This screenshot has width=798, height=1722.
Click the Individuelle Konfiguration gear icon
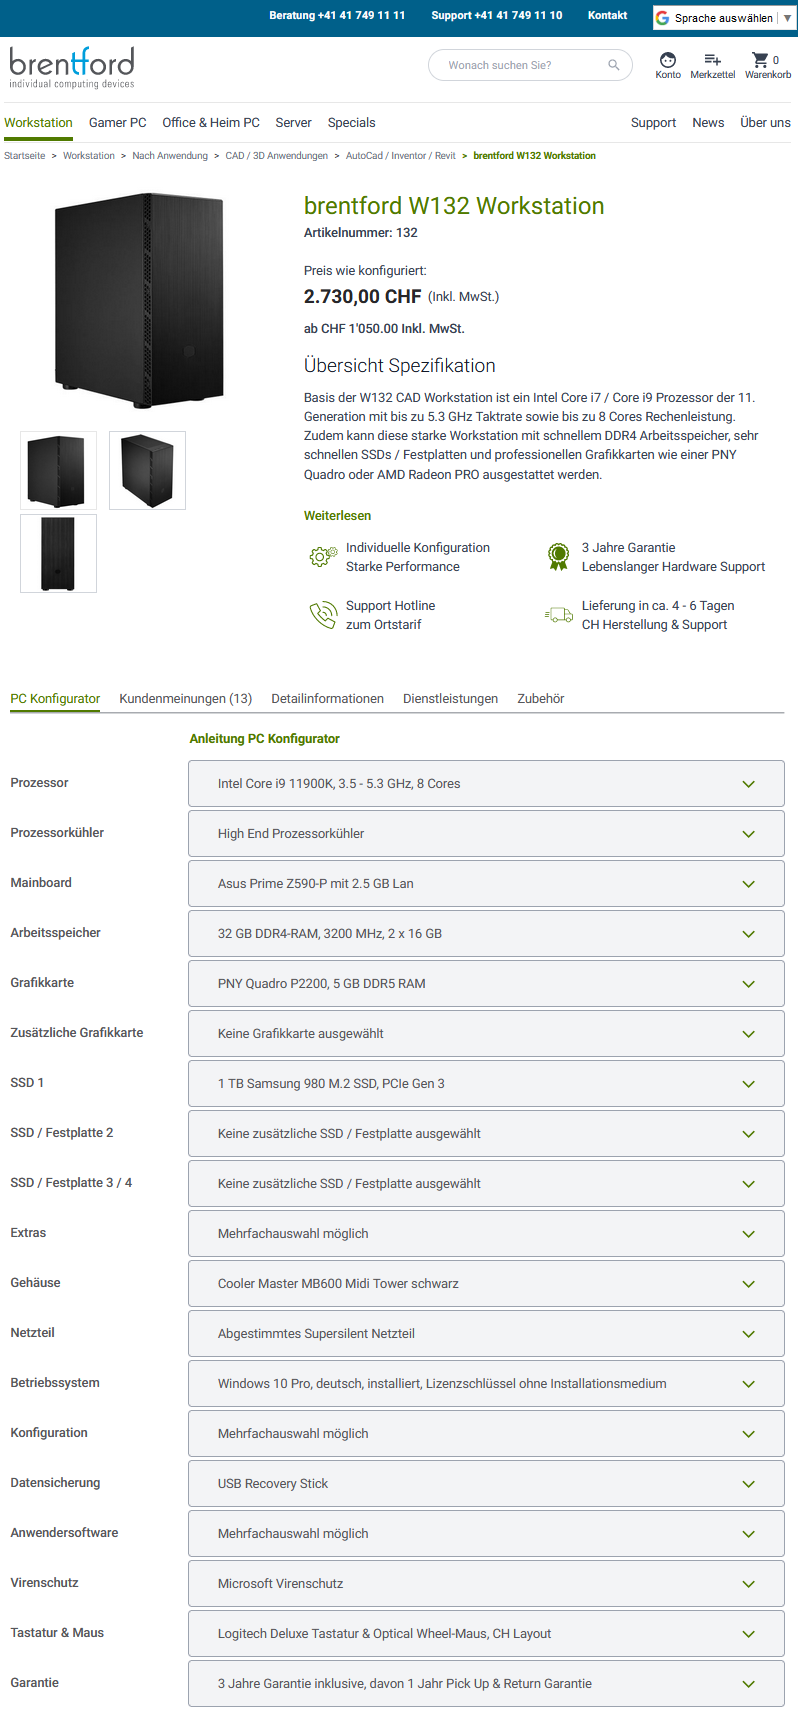(x=323, y=557)
